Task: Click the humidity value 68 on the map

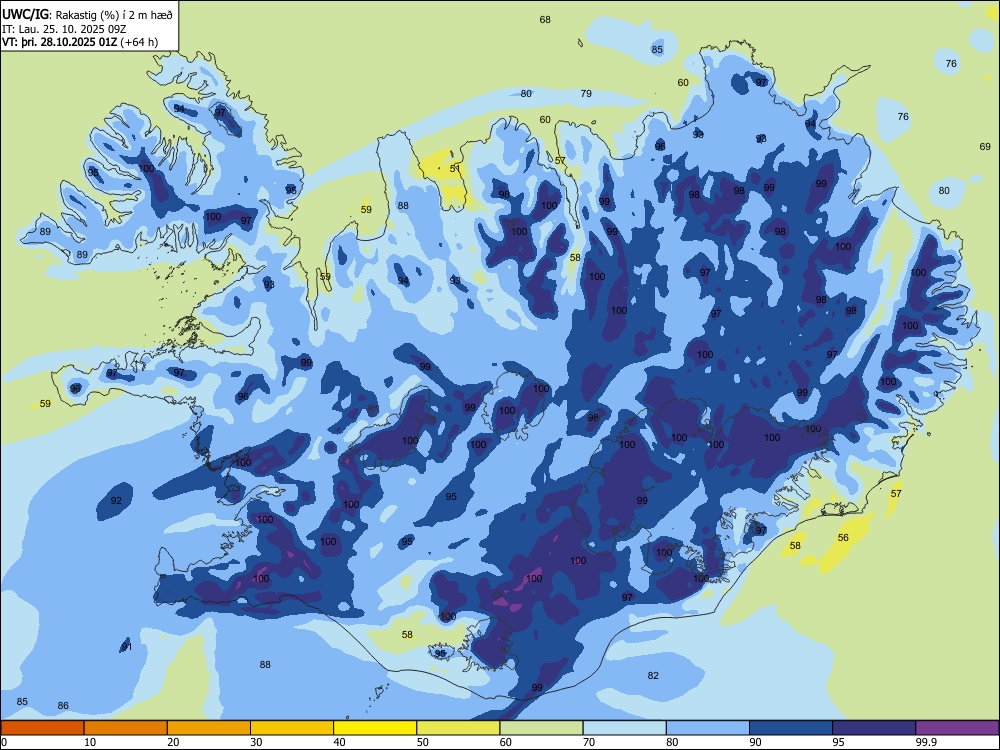Action: (x=545, y=20)
